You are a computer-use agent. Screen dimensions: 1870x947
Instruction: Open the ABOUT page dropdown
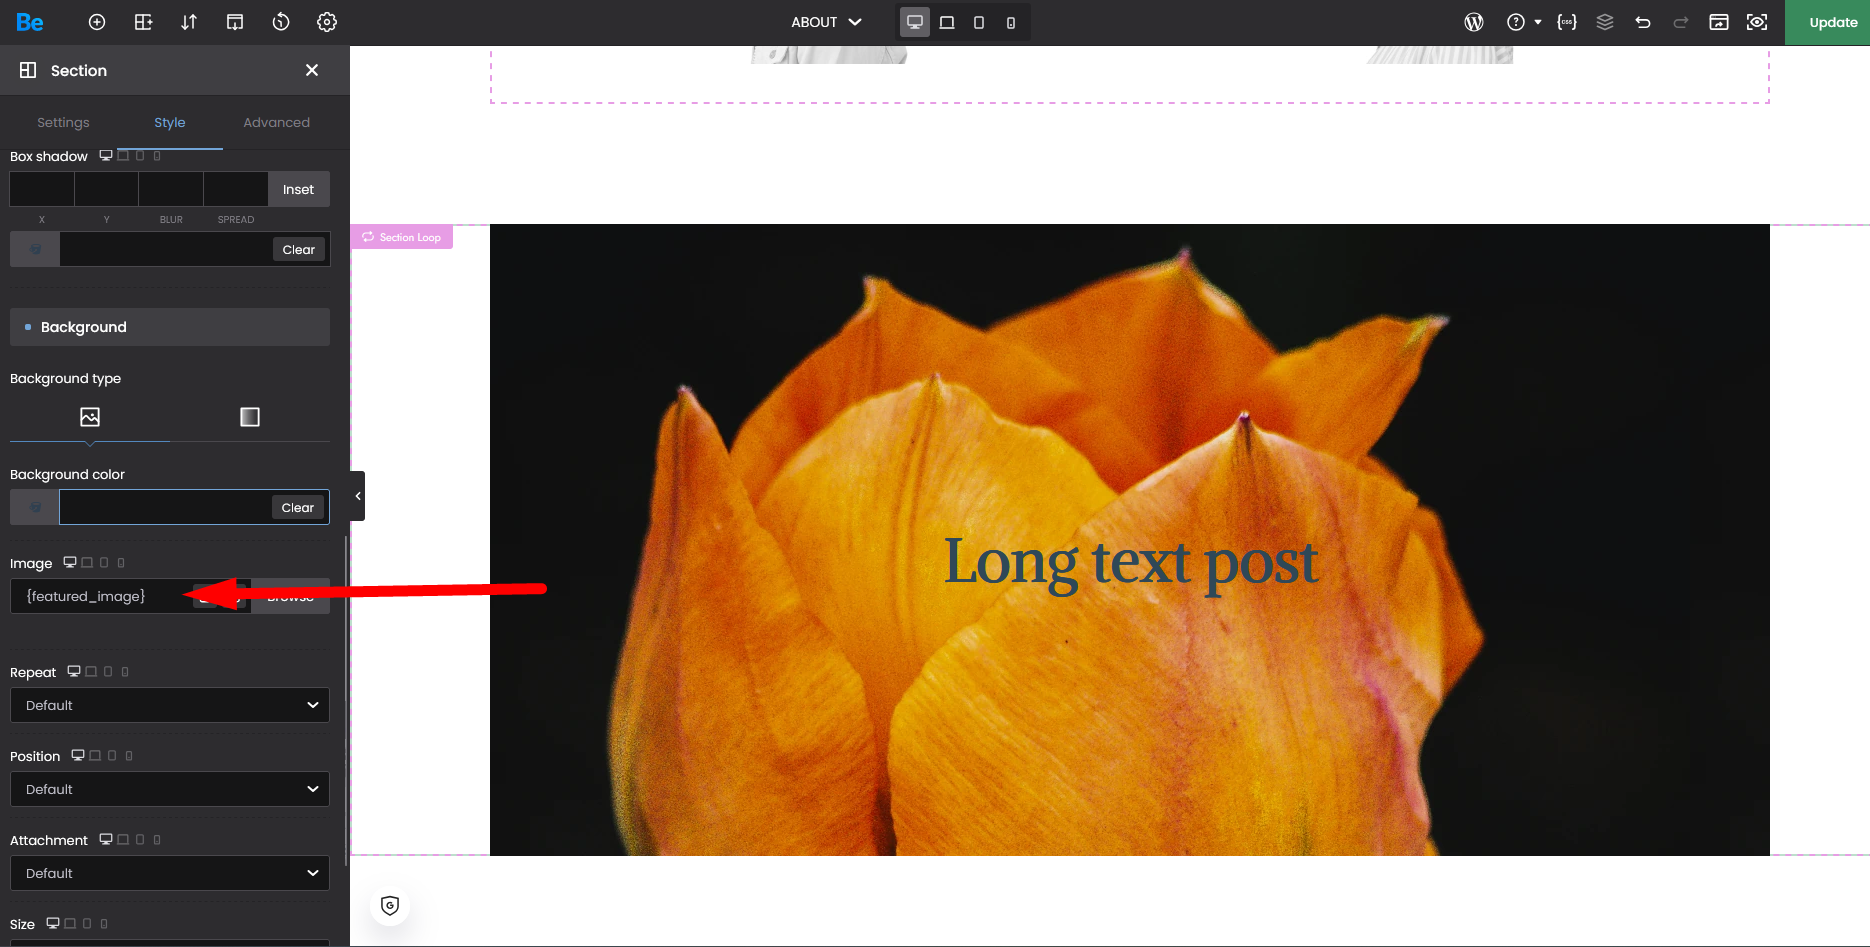tap(826, 22)
